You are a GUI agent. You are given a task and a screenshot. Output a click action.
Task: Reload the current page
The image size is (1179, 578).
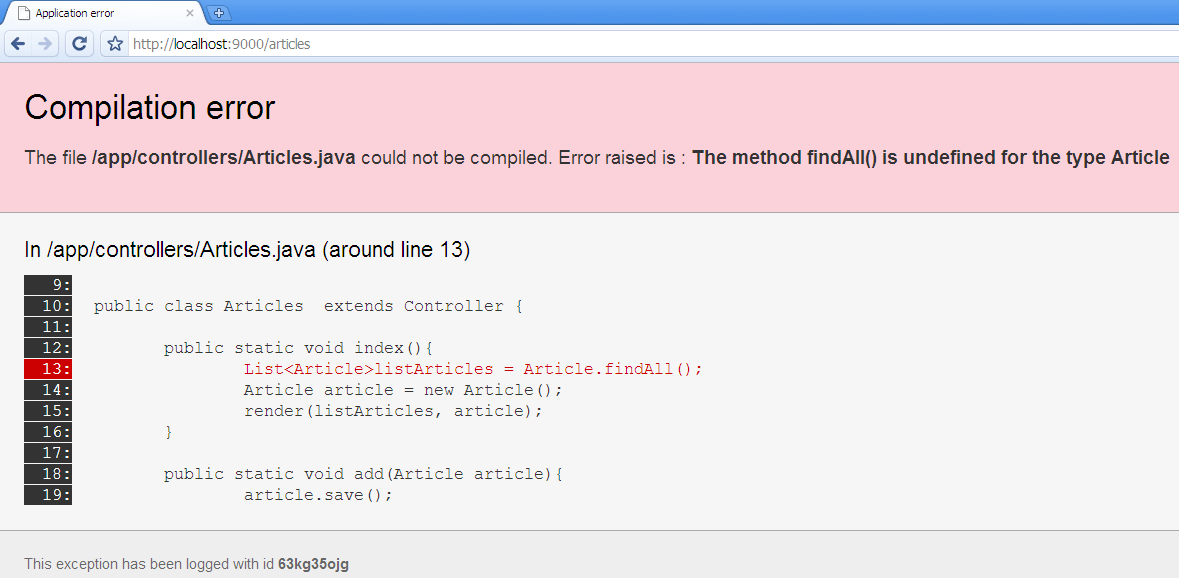pyautogui.click(x=80, y=44)
